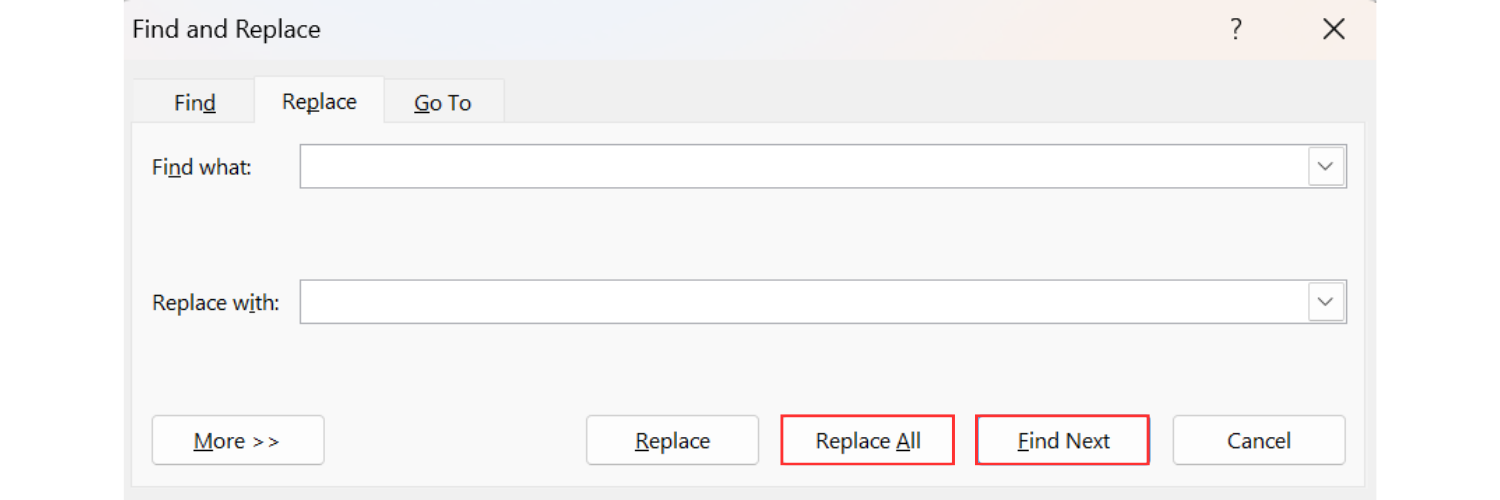This screenshot has width=1500, height=500.
Task: Dismiss dialog using the Cancel button
Action: [x=1259, y=441]
